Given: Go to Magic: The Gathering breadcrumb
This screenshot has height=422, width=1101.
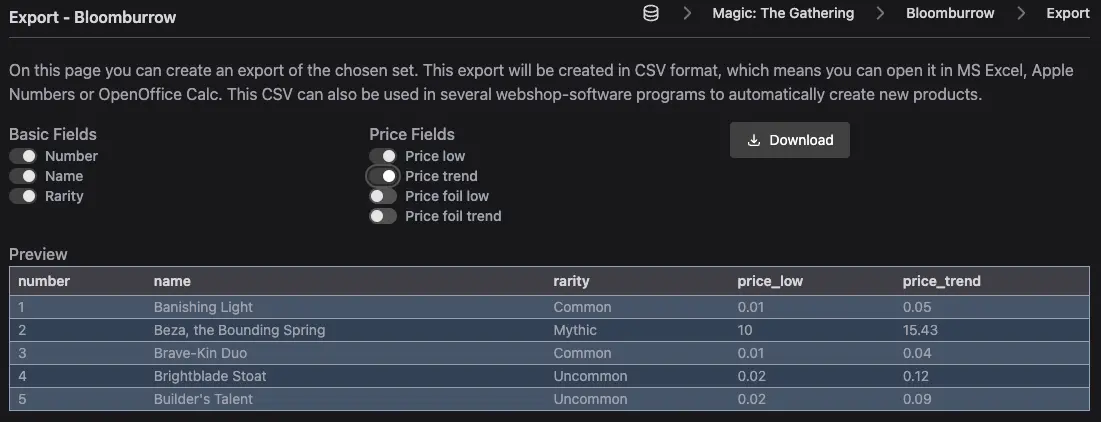Looking at the screenshot, I should click(783, 13).
